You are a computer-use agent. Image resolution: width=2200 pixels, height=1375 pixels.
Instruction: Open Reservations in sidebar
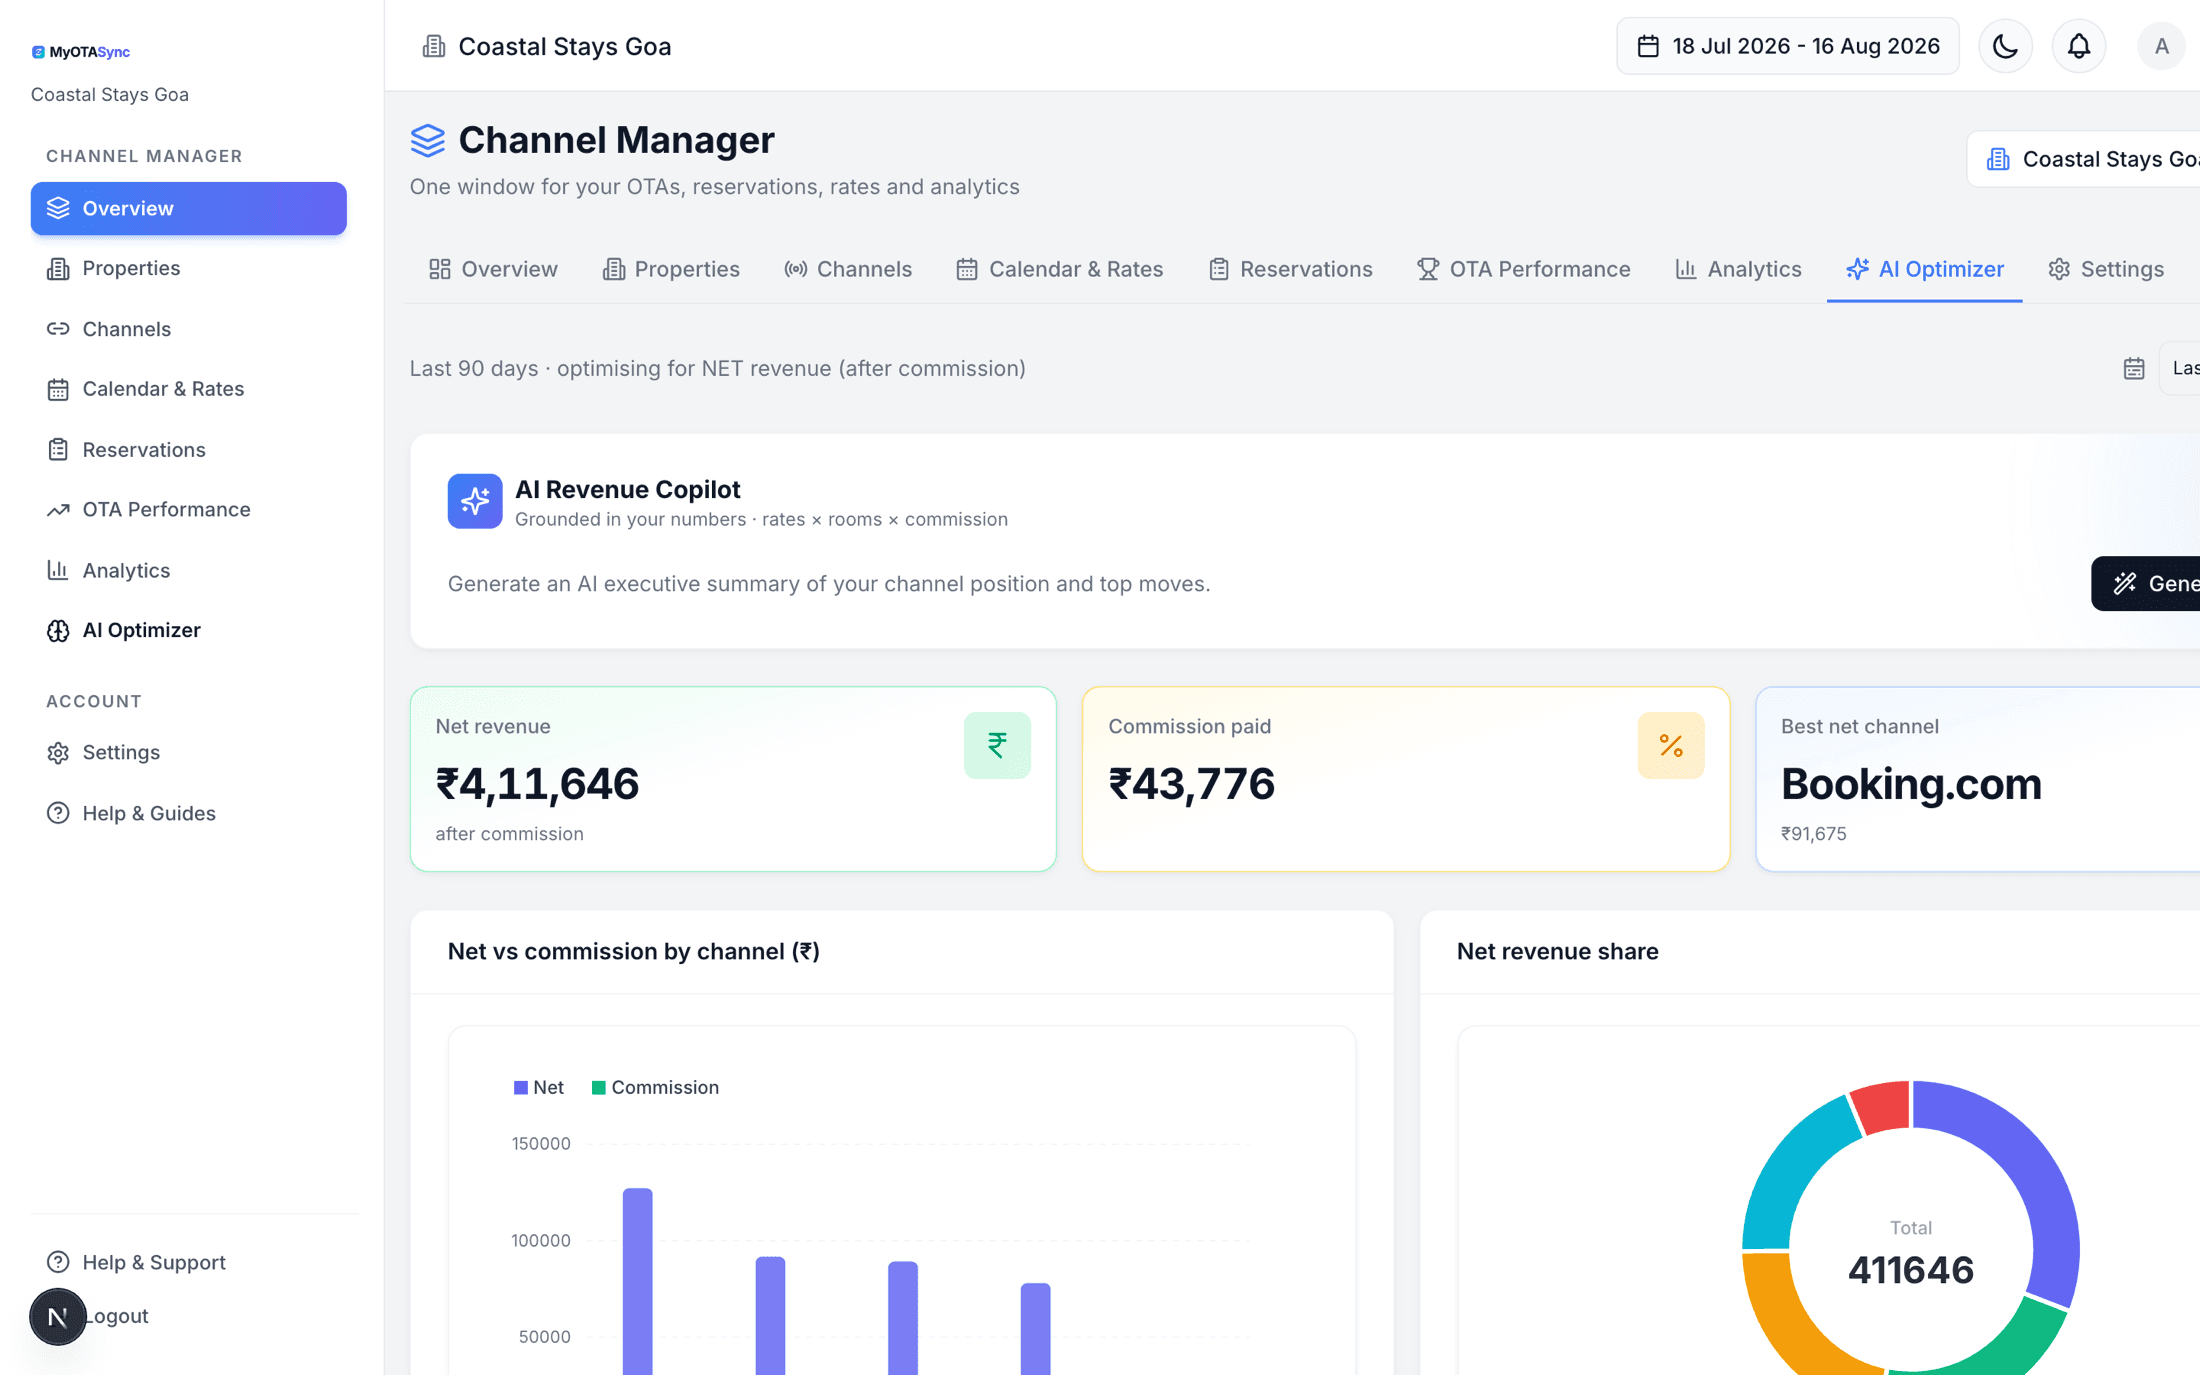click(x=189, y=450)
